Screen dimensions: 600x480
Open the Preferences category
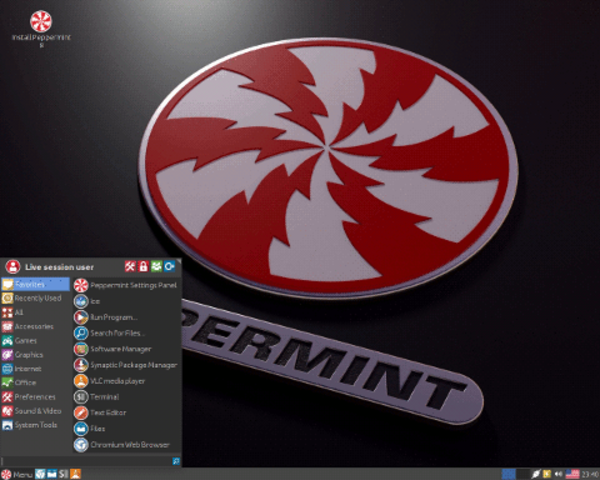click(36, 397)
